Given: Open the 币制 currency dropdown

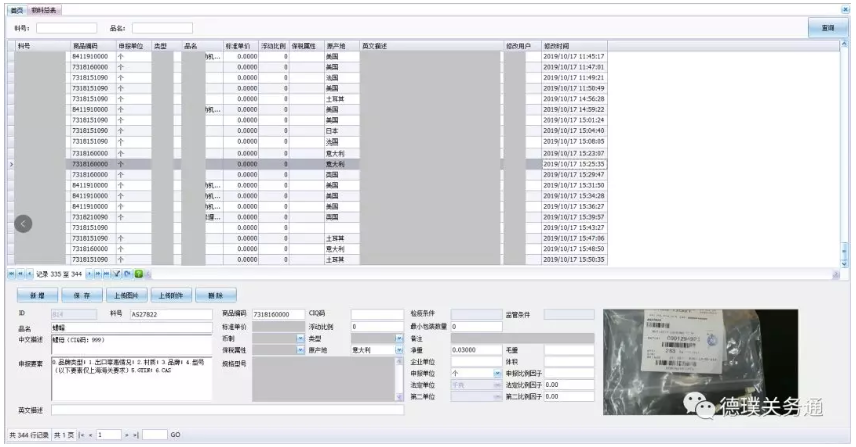Looking at the screenshot, I should 301,338.
